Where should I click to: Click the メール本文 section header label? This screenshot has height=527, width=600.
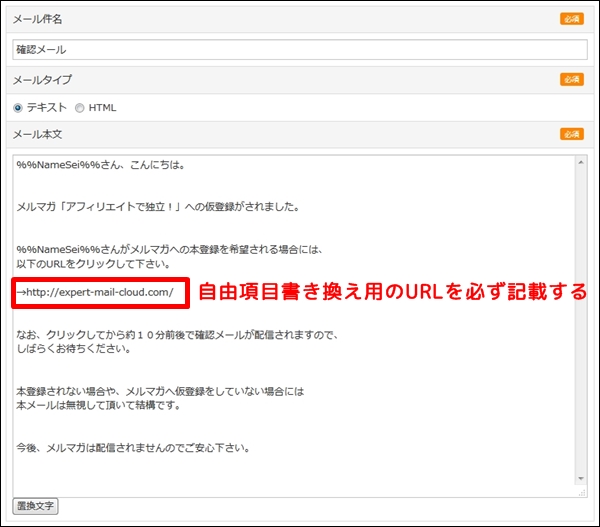(38, 134)
